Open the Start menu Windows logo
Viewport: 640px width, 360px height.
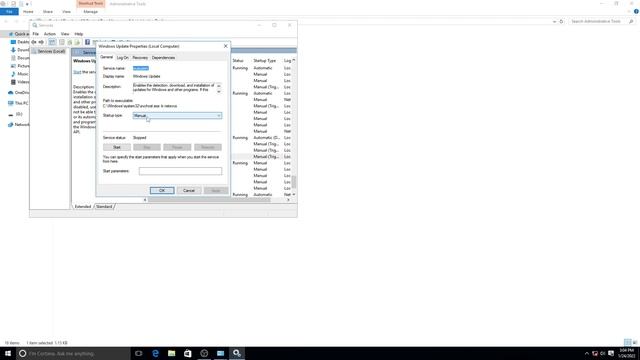coord(8,353)
